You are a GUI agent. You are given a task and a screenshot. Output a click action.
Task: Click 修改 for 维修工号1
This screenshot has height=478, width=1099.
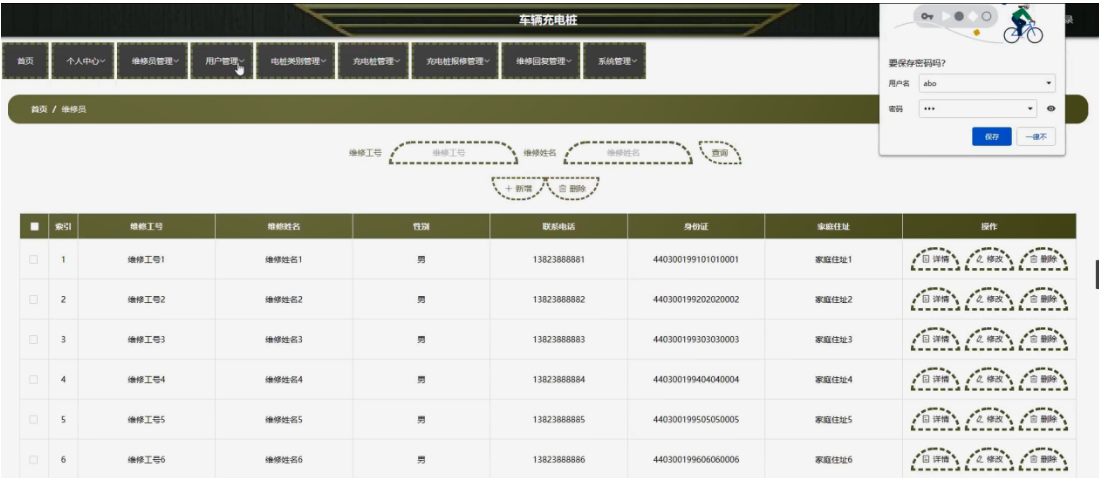(990, 259)
